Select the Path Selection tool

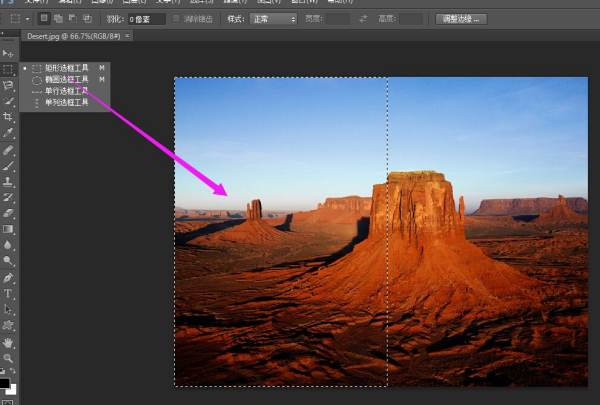click(x=8, y=309)
